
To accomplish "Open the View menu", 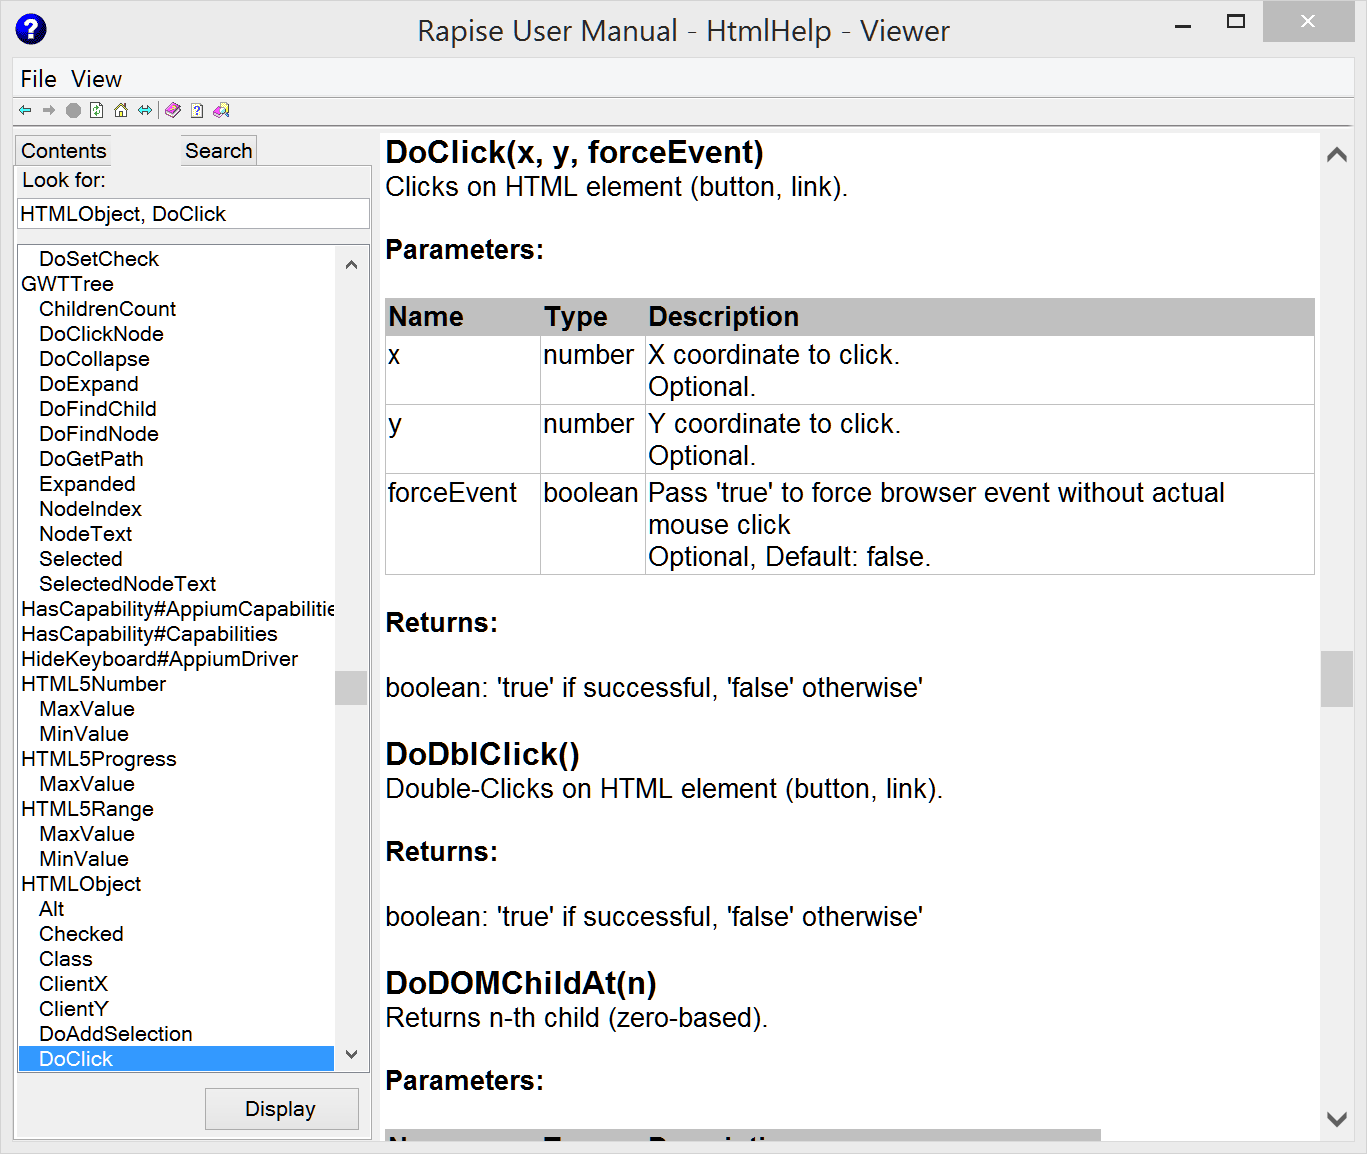I will (x=96, y=79).
